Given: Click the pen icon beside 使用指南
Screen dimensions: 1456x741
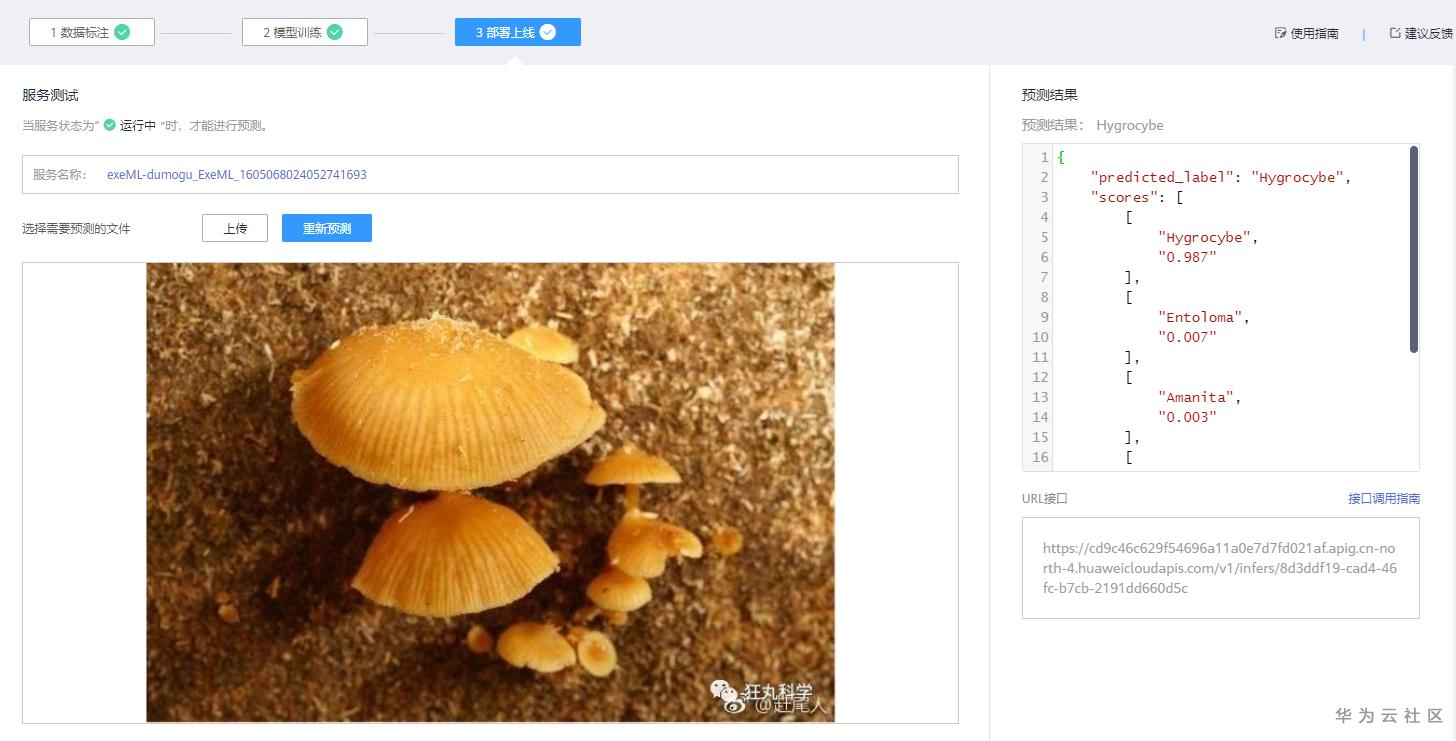Looking at the screenshot, I should pos(1280,32).
